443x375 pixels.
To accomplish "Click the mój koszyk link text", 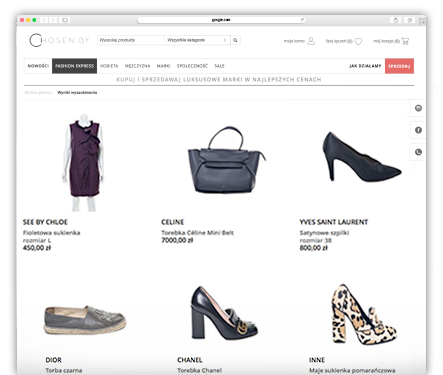I will point(386,41).
